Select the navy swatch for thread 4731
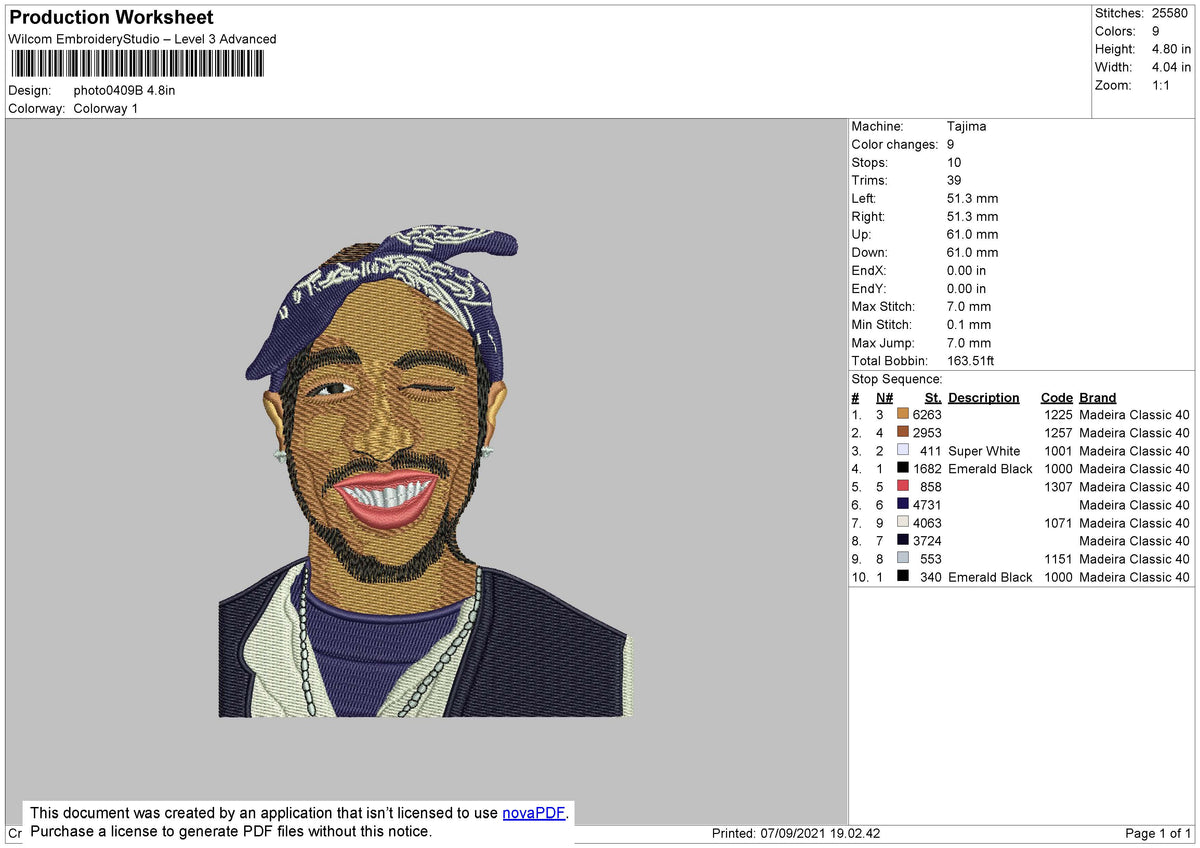This screenshot has width=1200, height=848. (x=904, y=504)
